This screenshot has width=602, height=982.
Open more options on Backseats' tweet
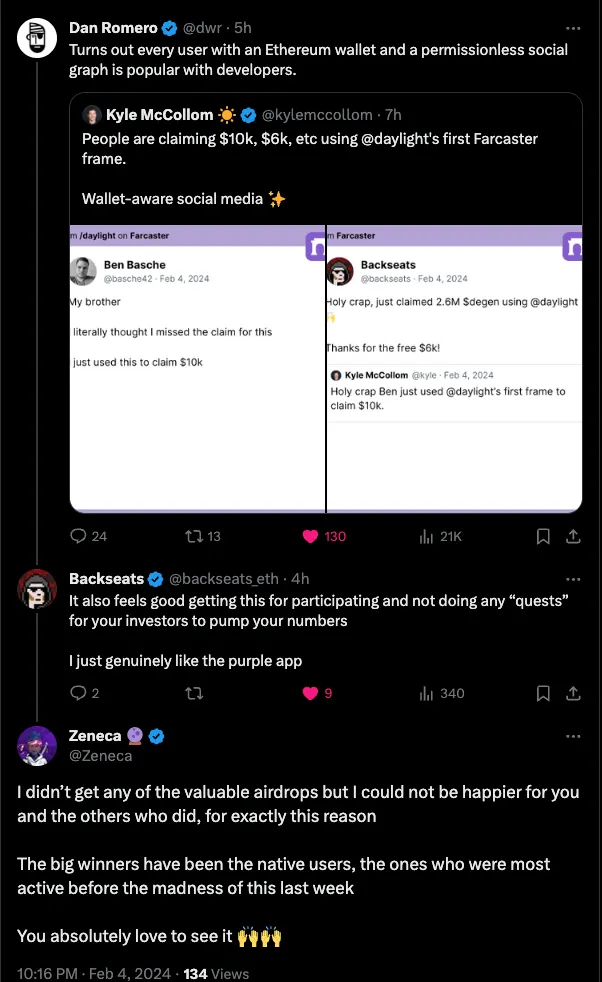(573, 579)
